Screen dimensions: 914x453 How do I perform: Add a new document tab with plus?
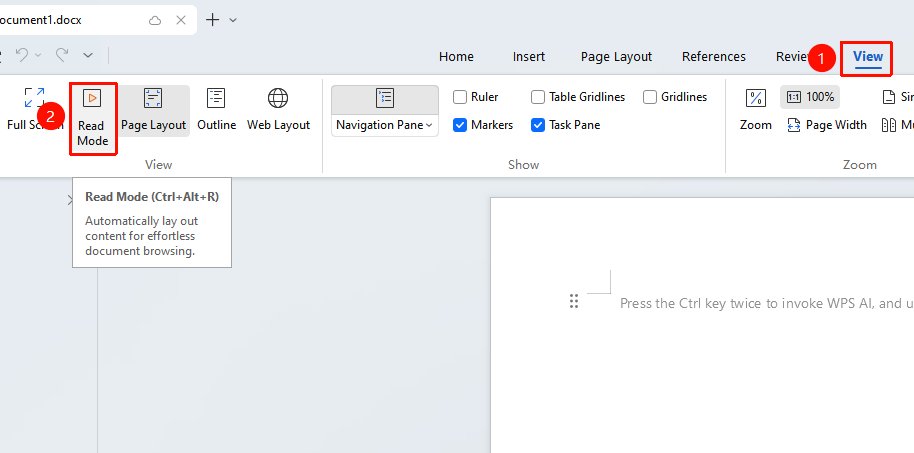pos(213,20)
